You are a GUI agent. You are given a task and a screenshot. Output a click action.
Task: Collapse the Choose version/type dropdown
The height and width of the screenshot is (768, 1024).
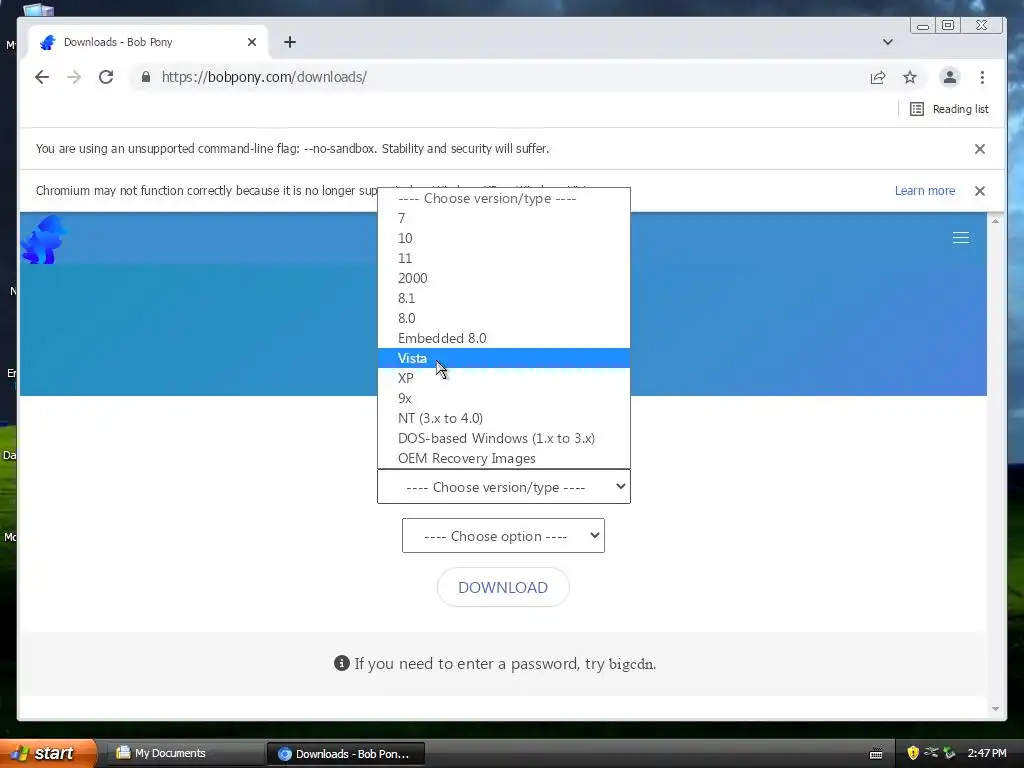tap(504, 487)
